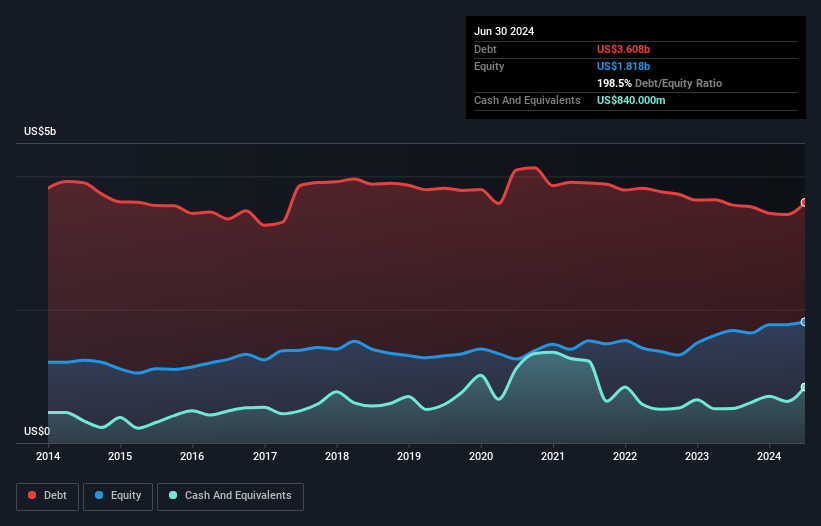Toggle the Debt series legend button
The width and height of the screenshot is (821, 526).
point(48,496)
